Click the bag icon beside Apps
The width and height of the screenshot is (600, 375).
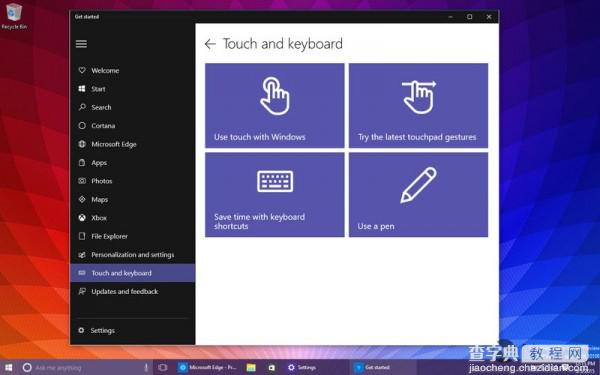click(82, 162)
